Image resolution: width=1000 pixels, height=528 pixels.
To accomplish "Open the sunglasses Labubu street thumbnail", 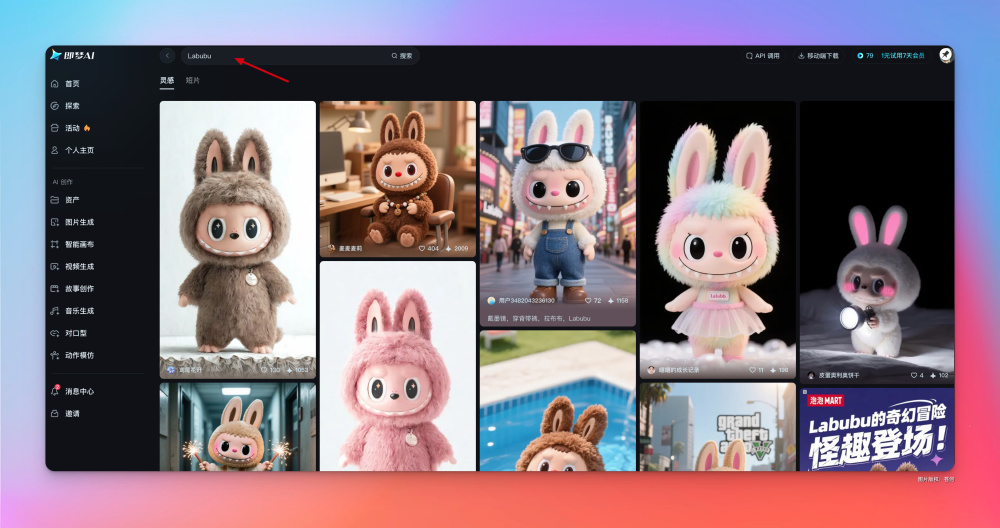I will tap(558, 214).
